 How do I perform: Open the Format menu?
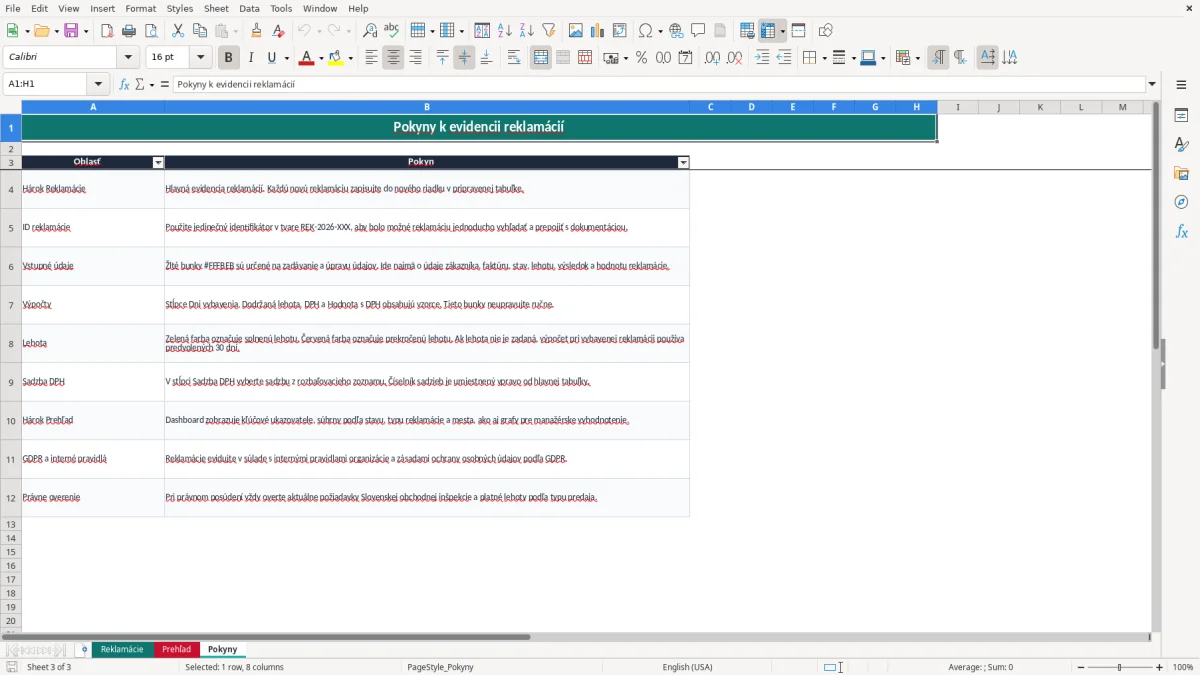[x=140, y=8]
